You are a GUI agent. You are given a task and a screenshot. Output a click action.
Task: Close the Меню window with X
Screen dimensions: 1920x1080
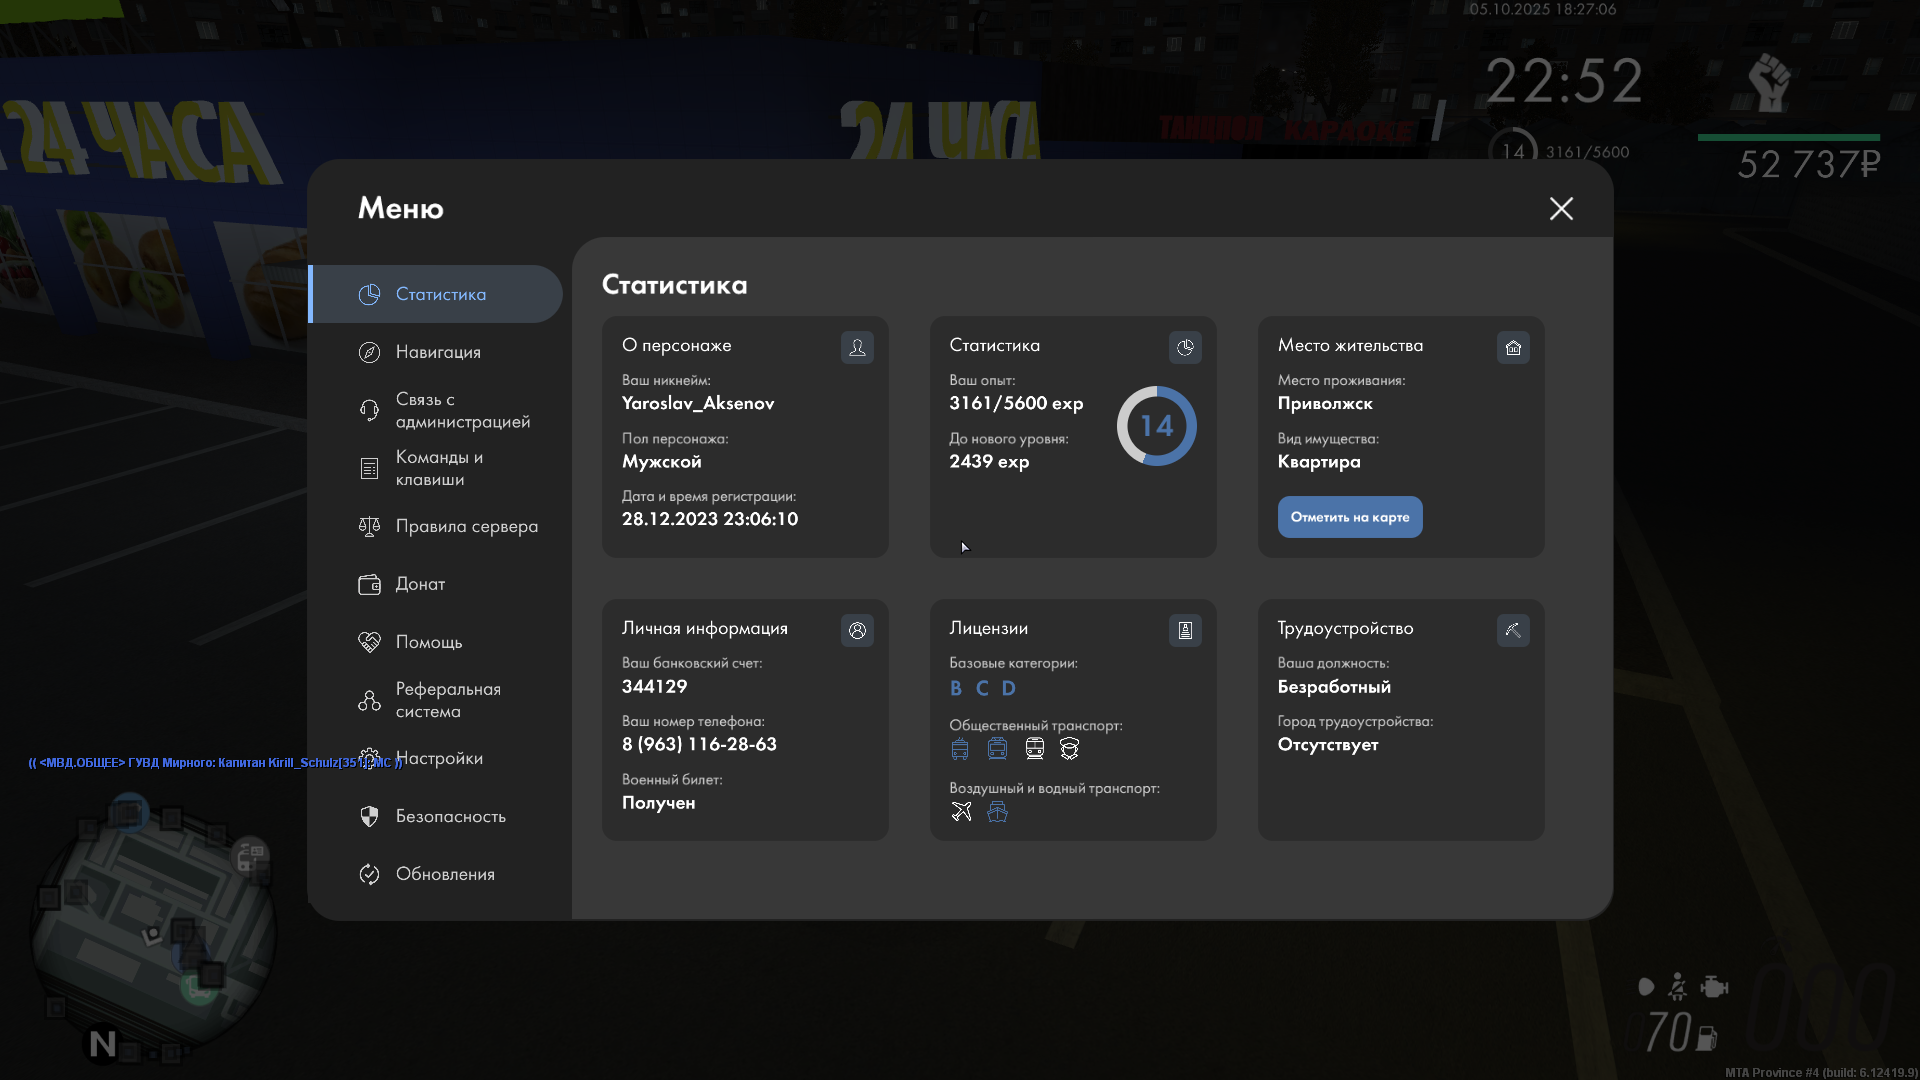pyautogui.click(x=1561, y=208)
